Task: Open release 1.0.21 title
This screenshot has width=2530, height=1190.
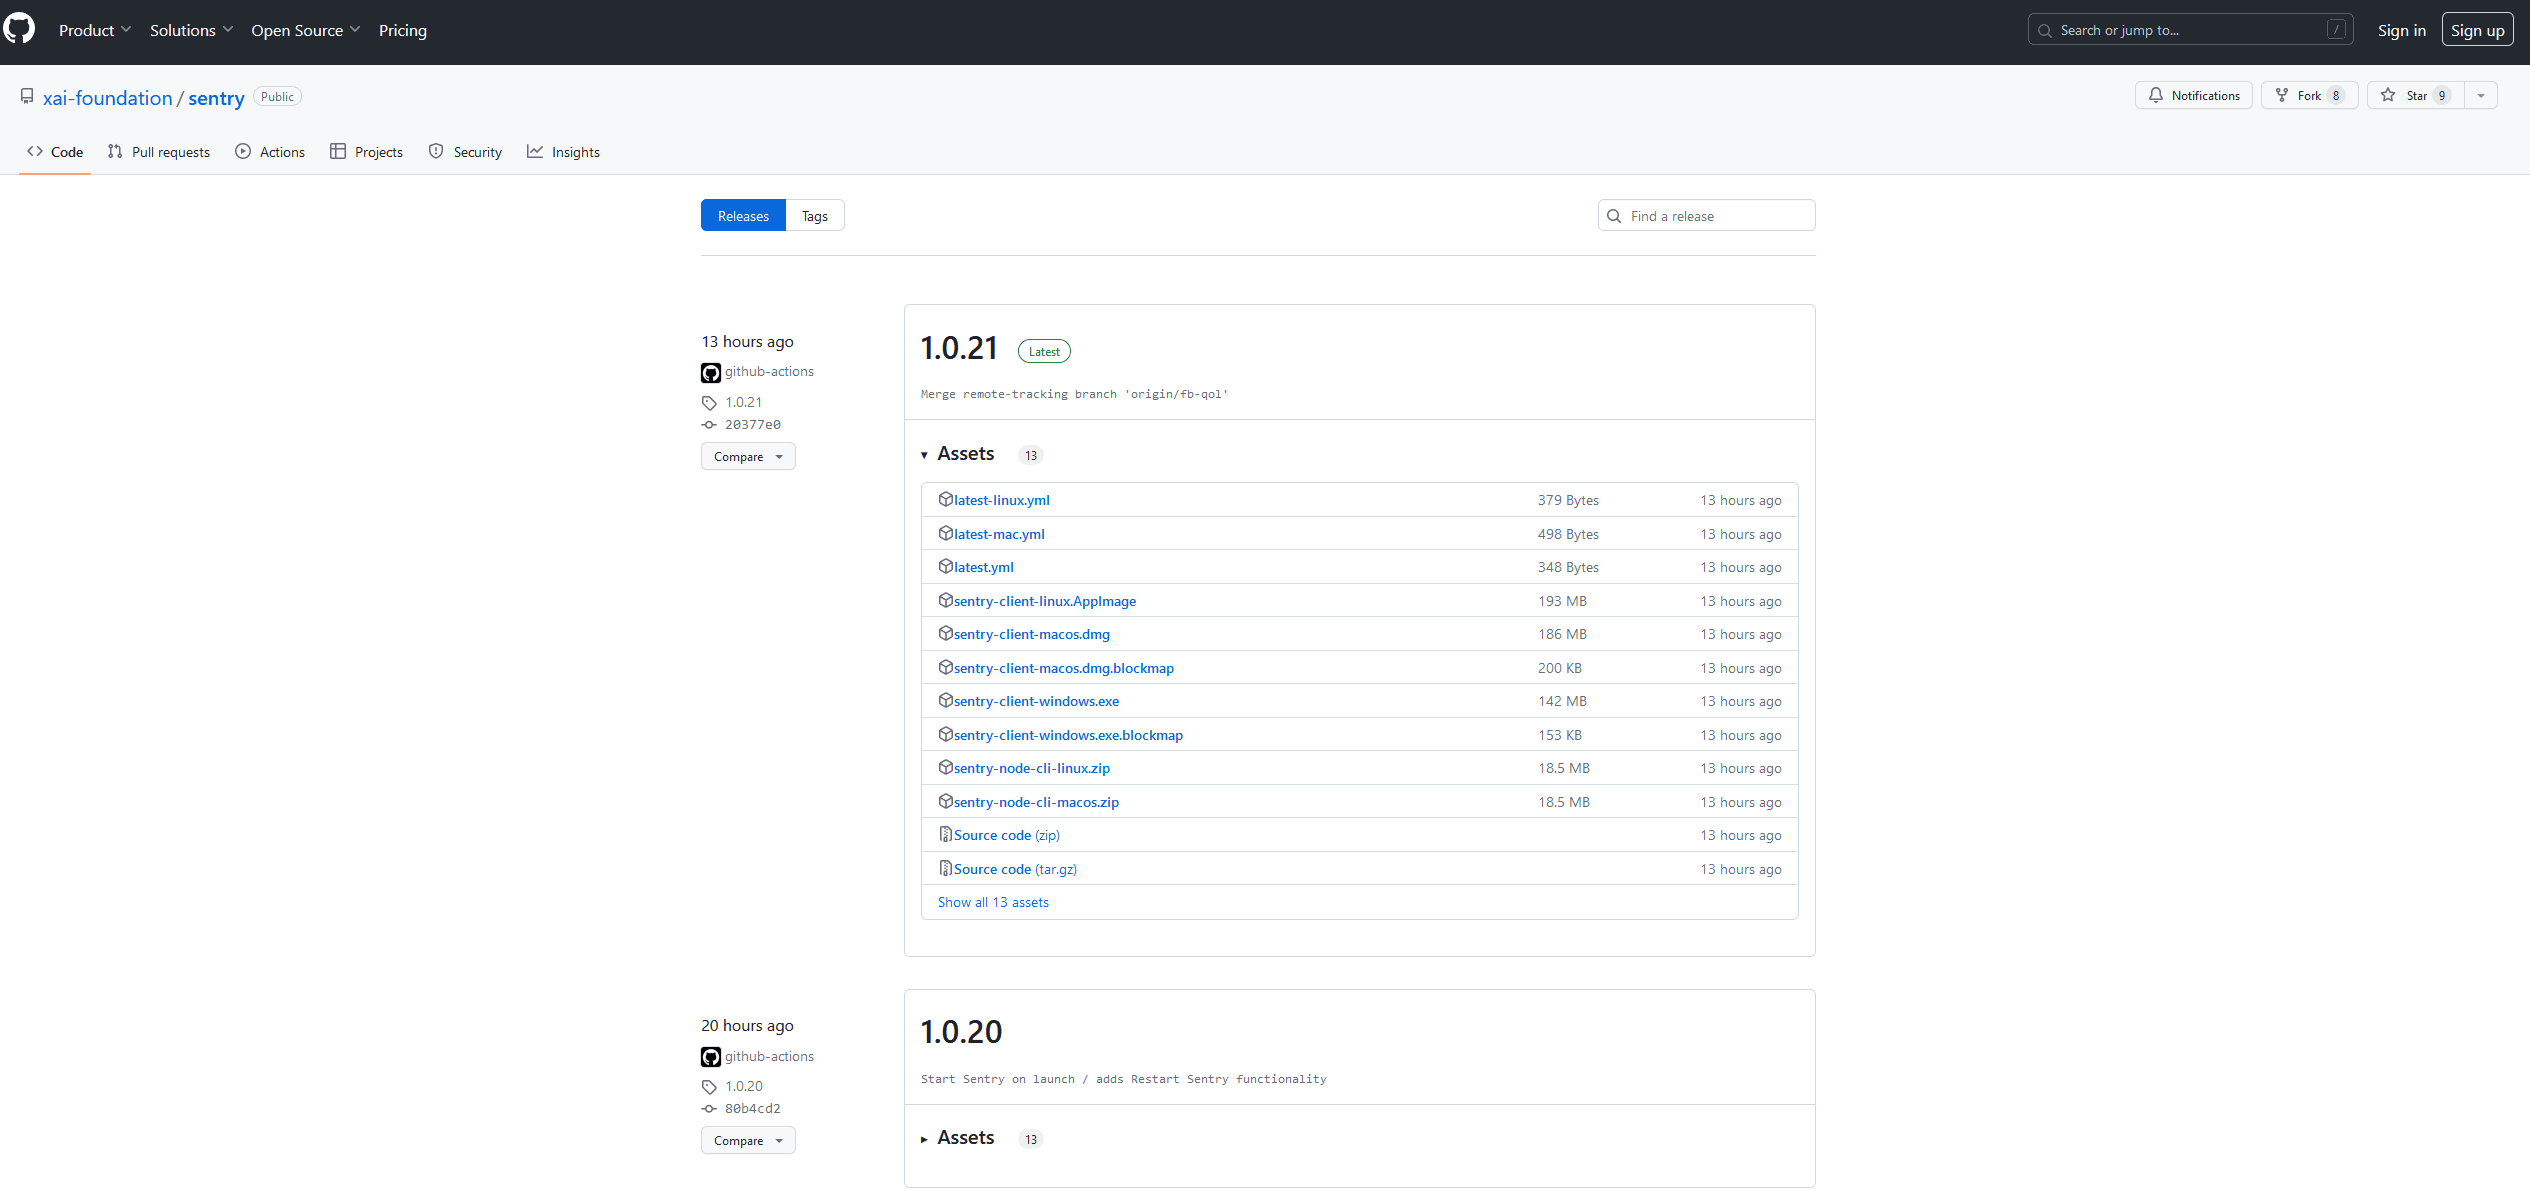Action: pyautogui.click(x=959, y=348)
